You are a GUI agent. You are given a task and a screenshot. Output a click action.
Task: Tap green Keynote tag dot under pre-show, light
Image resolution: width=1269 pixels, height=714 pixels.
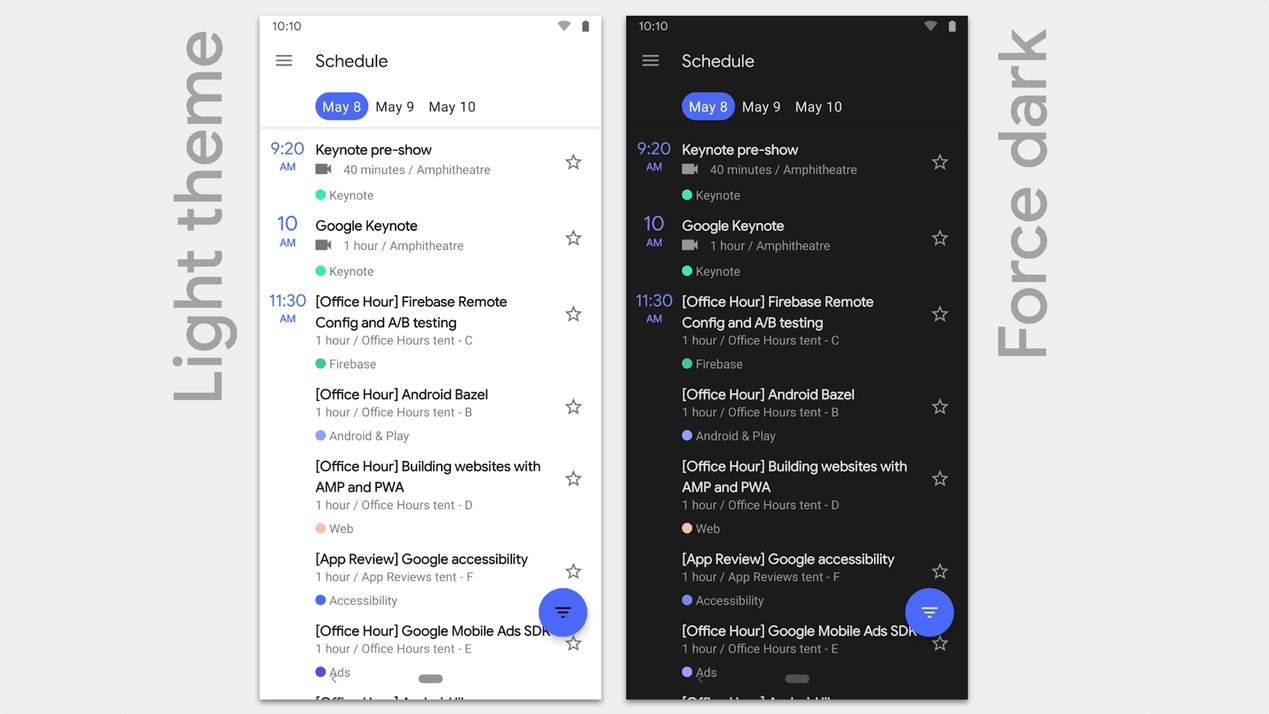coord(320,195)
